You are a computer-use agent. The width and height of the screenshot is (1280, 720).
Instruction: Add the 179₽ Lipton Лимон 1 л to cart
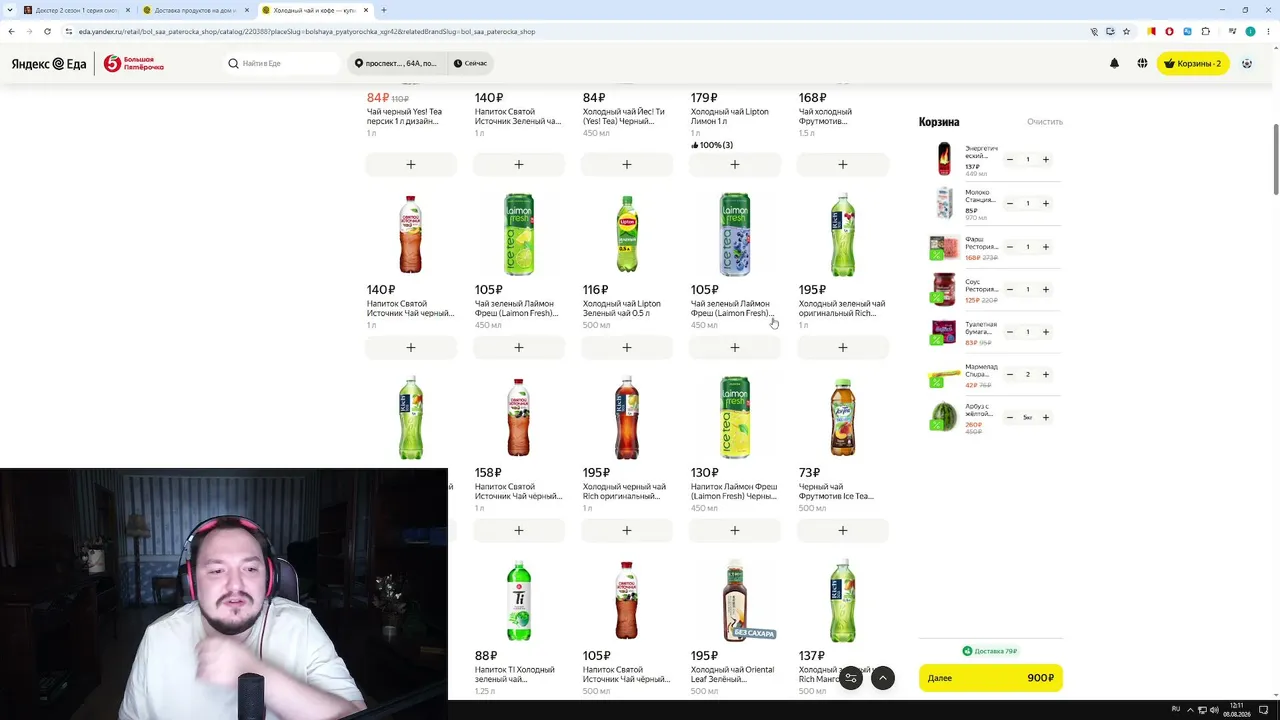(735, 164)
